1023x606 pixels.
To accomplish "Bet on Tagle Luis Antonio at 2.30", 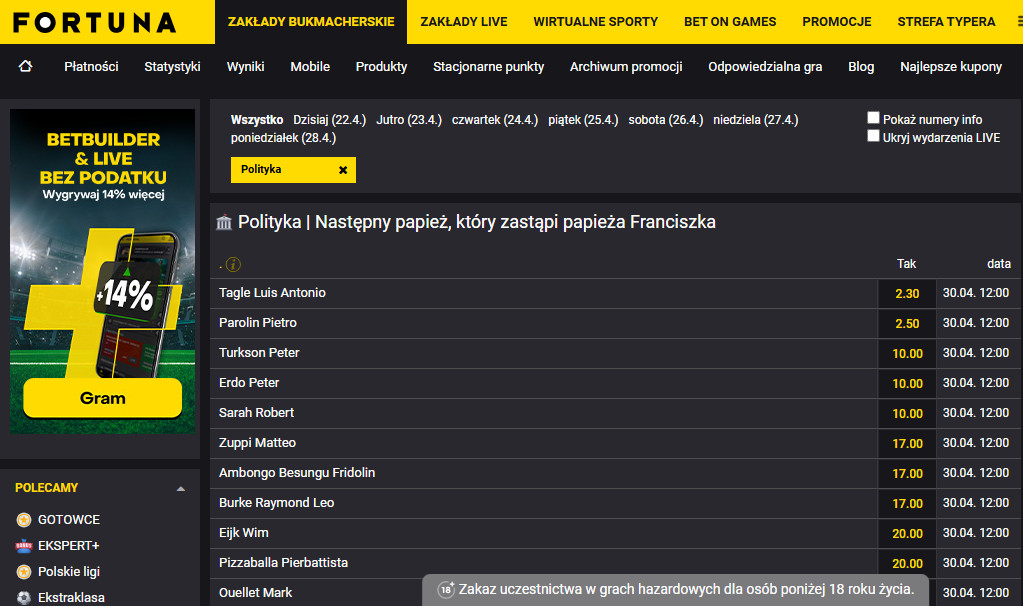I will tap(907, 294).
